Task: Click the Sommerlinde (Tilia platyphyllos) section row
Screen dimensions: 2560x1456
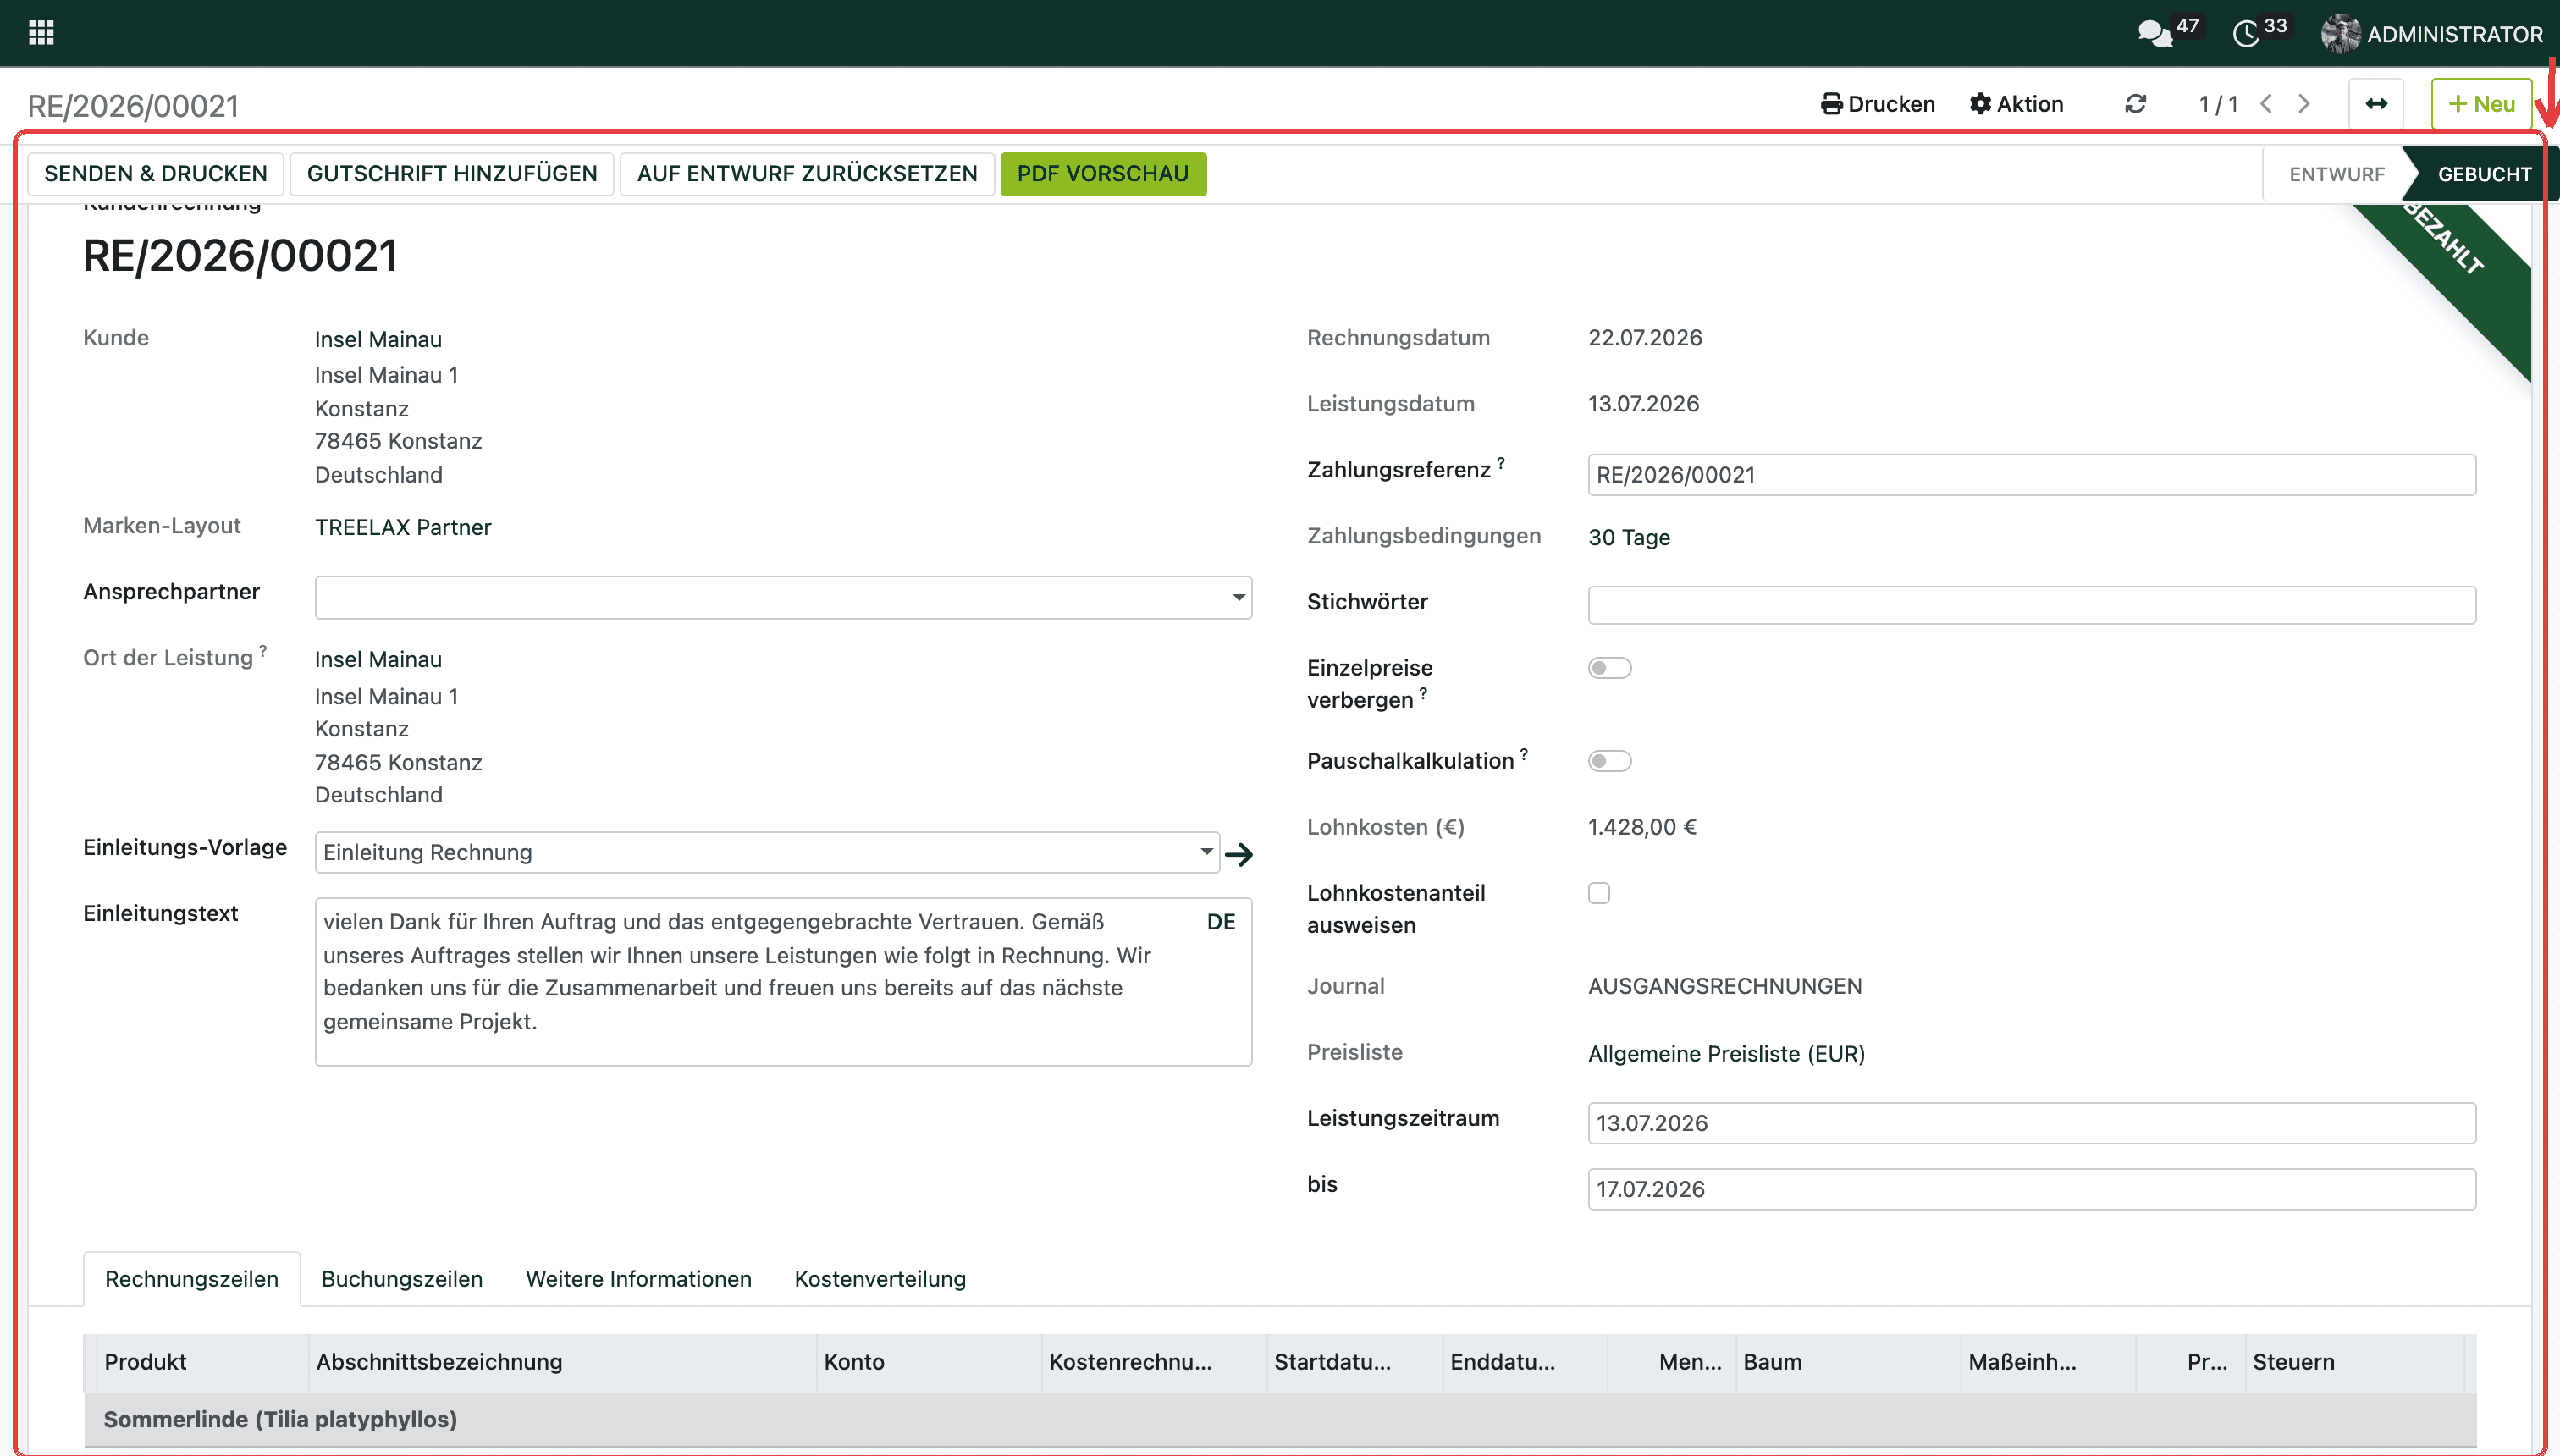Action: [1280, 1420]
